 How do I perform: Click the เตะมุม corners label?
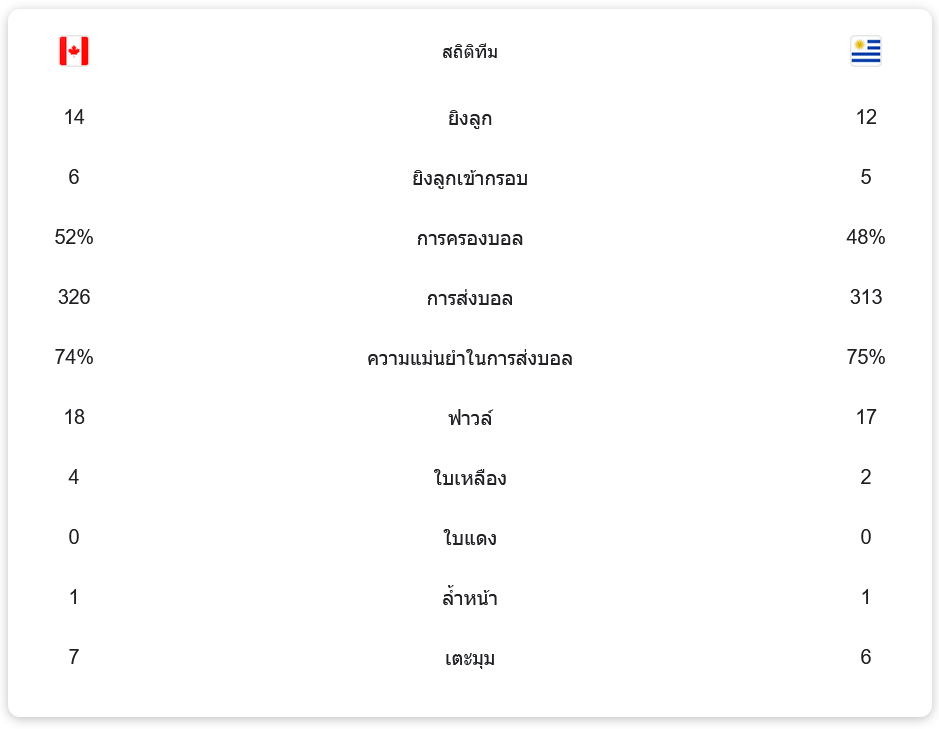pos(469,659)
